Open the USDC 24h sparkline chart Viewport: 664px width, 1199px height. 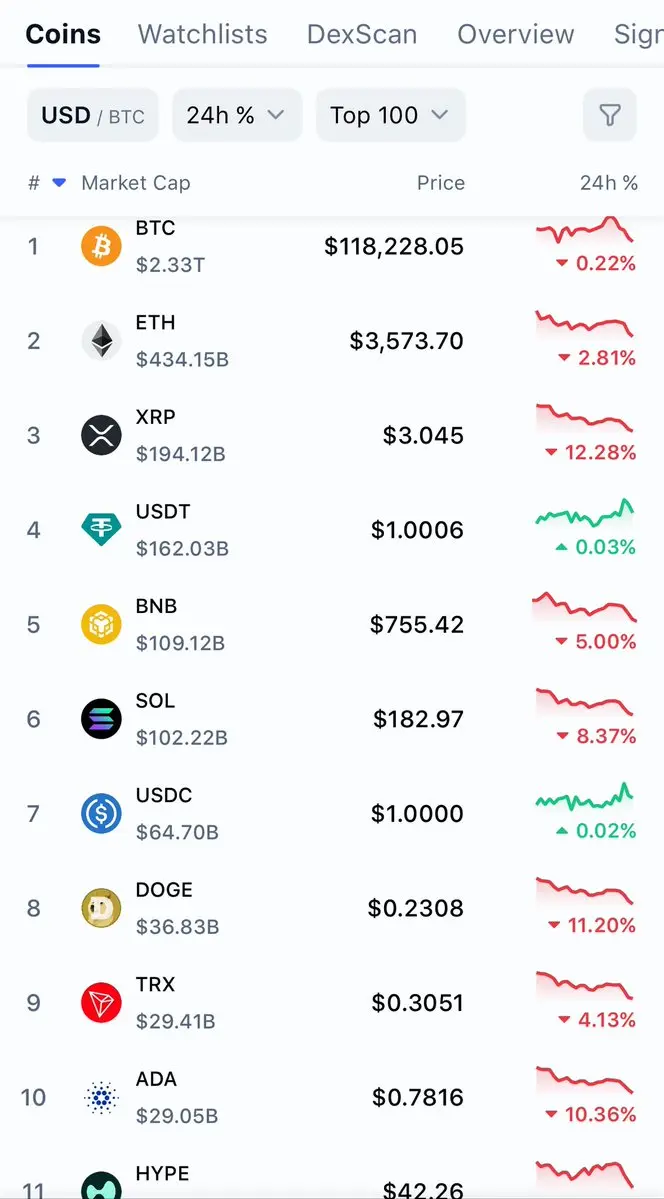585,798
